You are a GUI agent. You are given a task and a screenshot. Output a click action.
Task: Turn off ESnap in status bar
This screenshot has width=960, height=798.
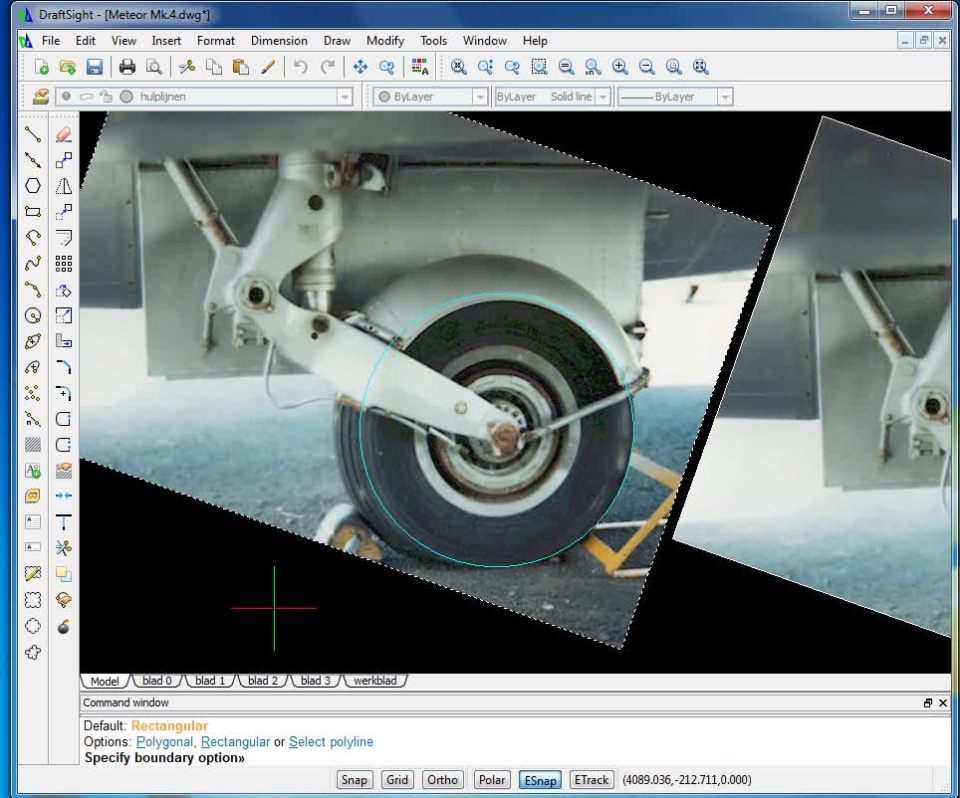pyautogui.click(x=540, y=780)
